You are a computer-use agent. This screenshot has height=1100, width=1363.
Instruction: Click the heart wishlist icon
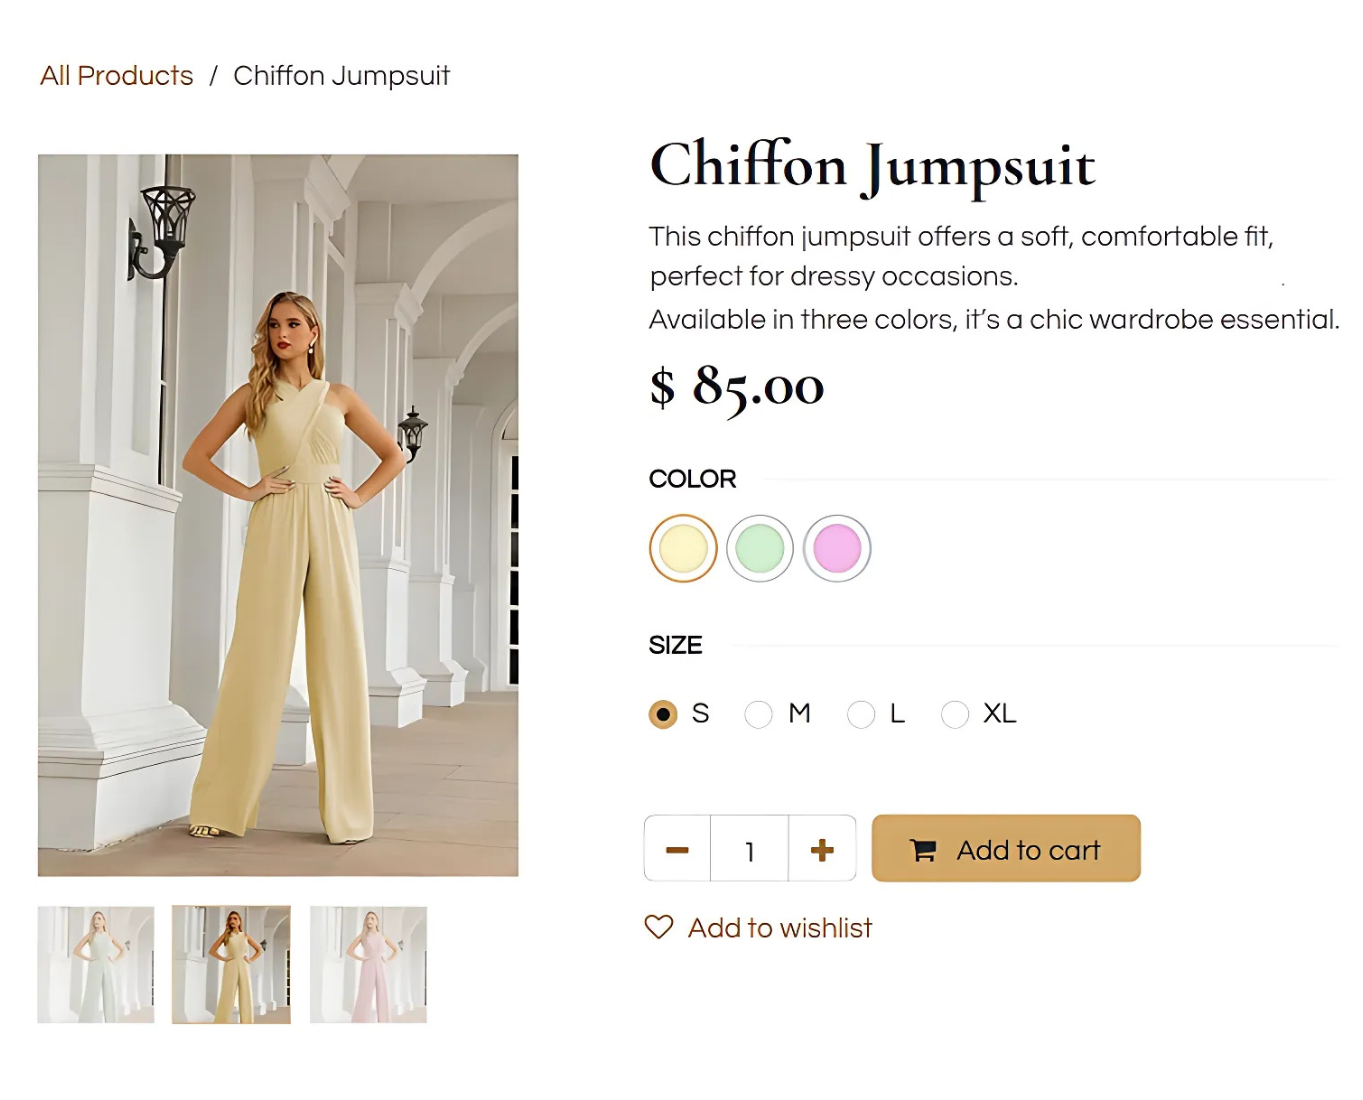tap(659, 927)
